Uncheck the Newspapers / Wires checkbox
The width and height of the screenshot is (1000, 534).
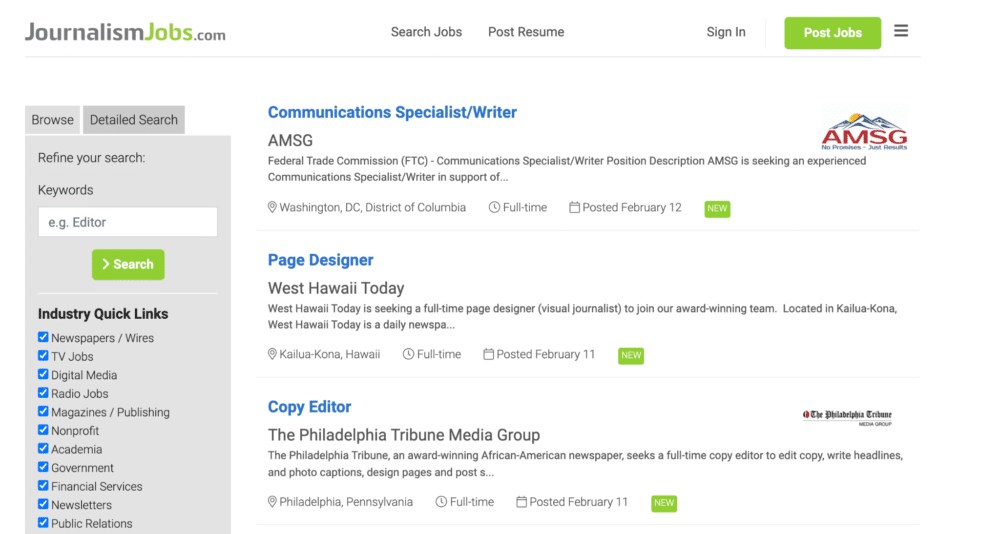pos(43,337)
